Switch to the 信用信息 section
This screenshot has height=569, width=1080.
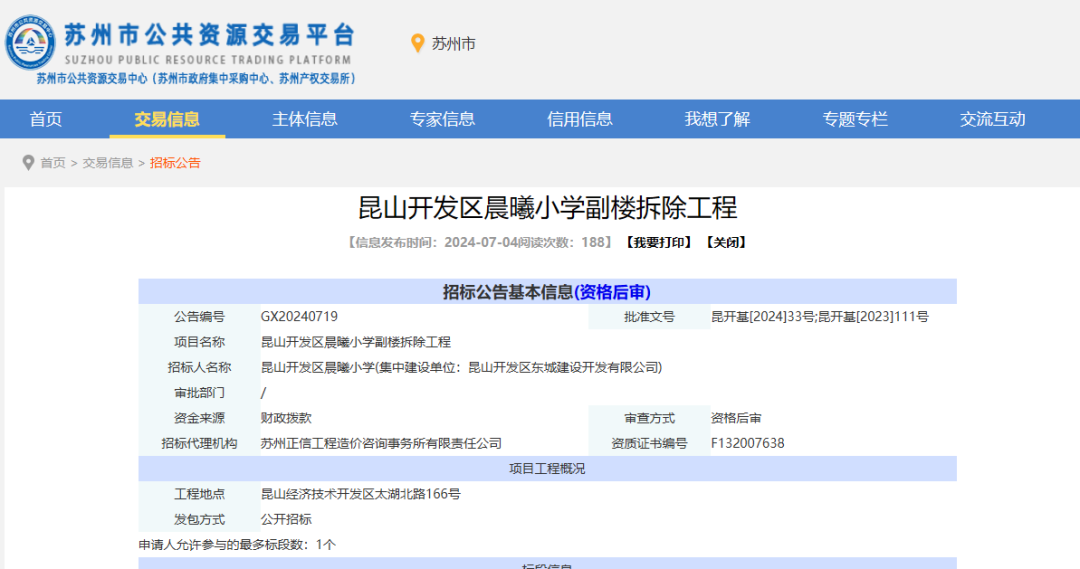(580, 119)
